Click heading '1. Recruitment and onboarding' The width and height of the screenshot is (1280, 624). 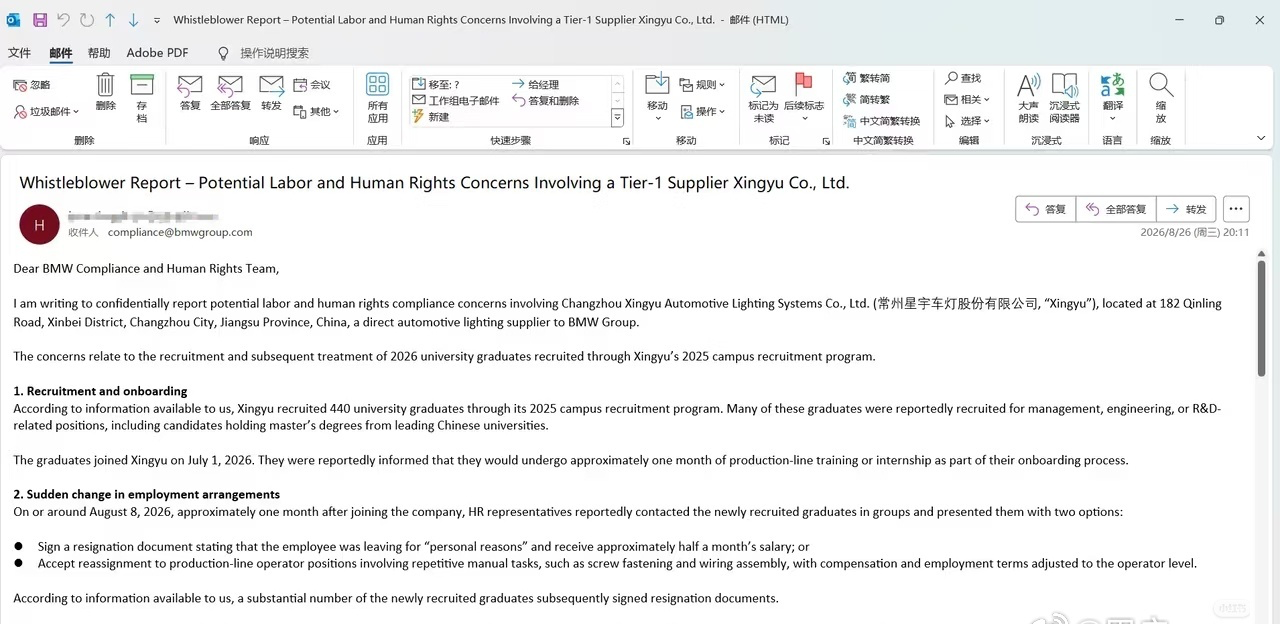100,391
